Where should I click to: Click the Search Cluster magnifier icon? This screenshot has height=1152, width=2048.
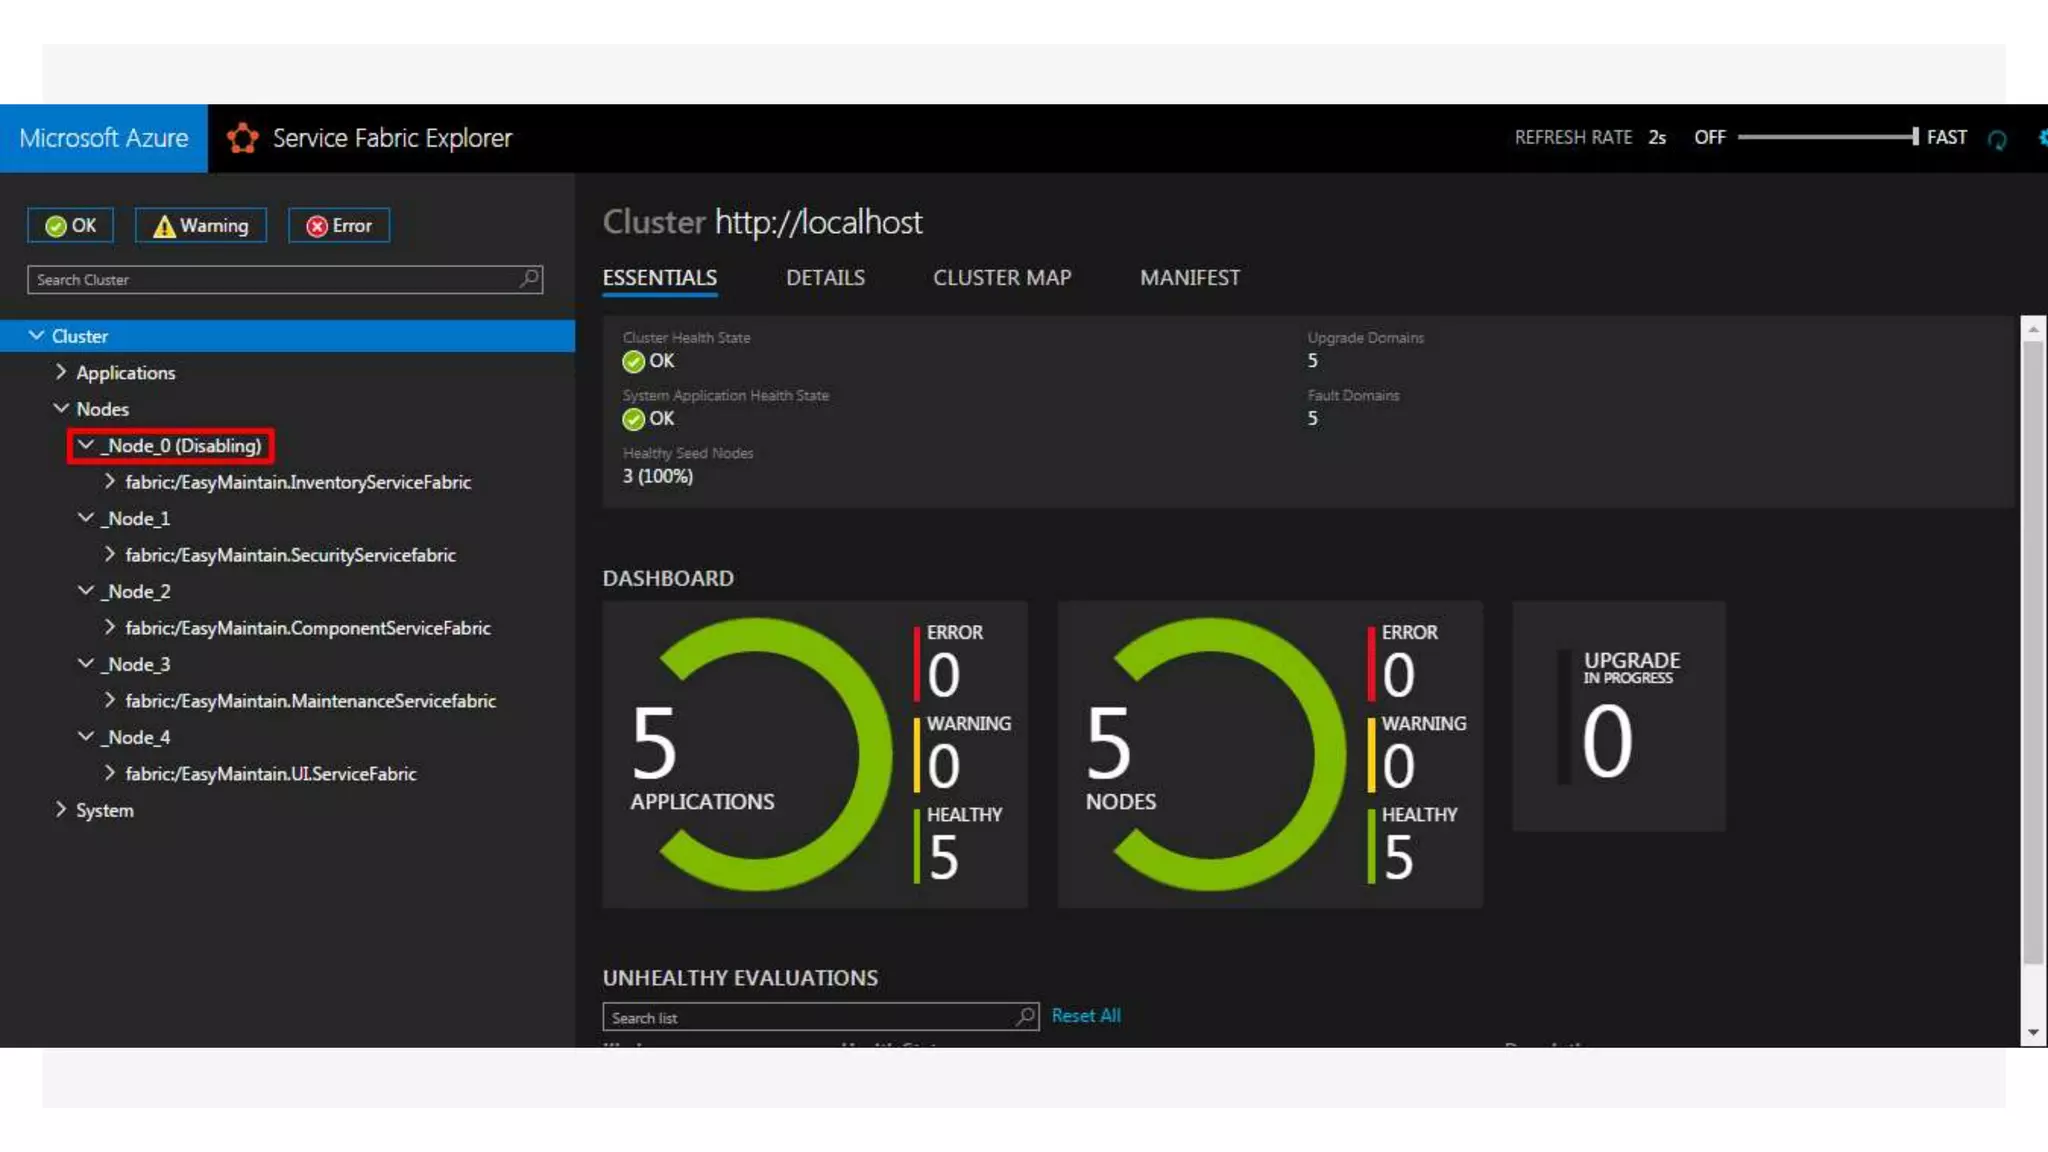(x=529, y=278)
